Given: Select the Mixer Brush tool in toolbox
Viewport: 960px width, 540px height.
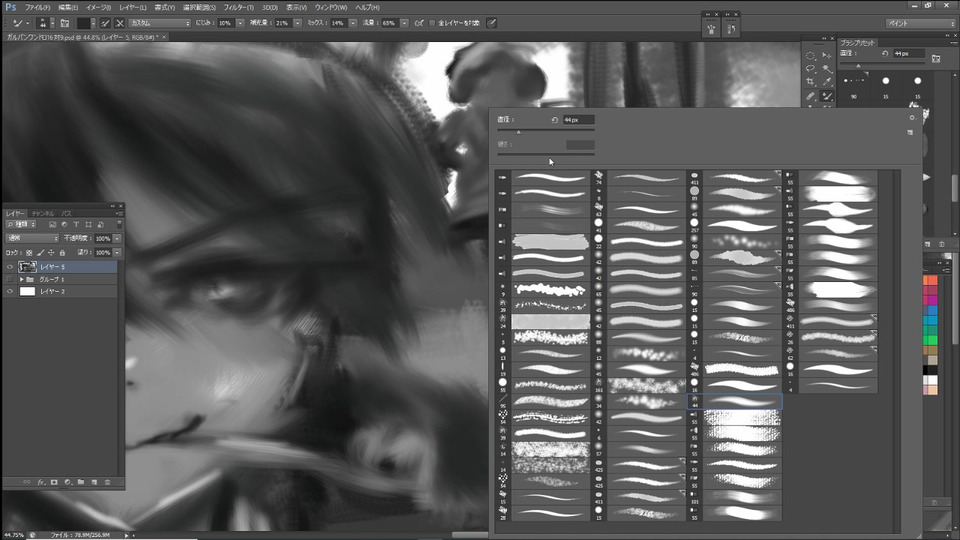Looking at the screenshot, I should point(827,96).
